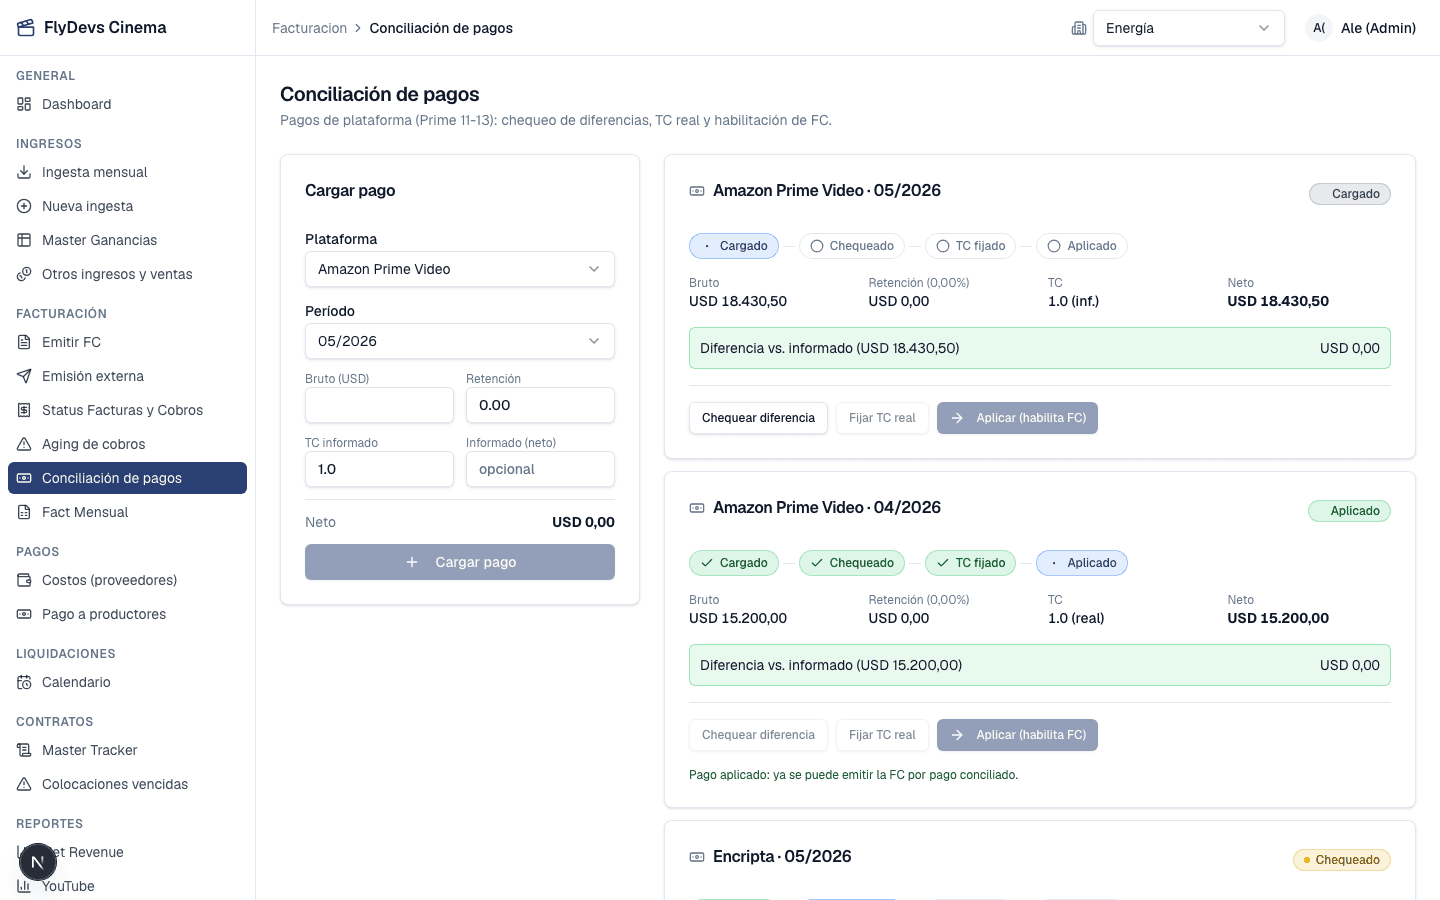Click the FlyDevs Cinema clapperboard logo icon

pyautogui.click(x=25, y=28)
